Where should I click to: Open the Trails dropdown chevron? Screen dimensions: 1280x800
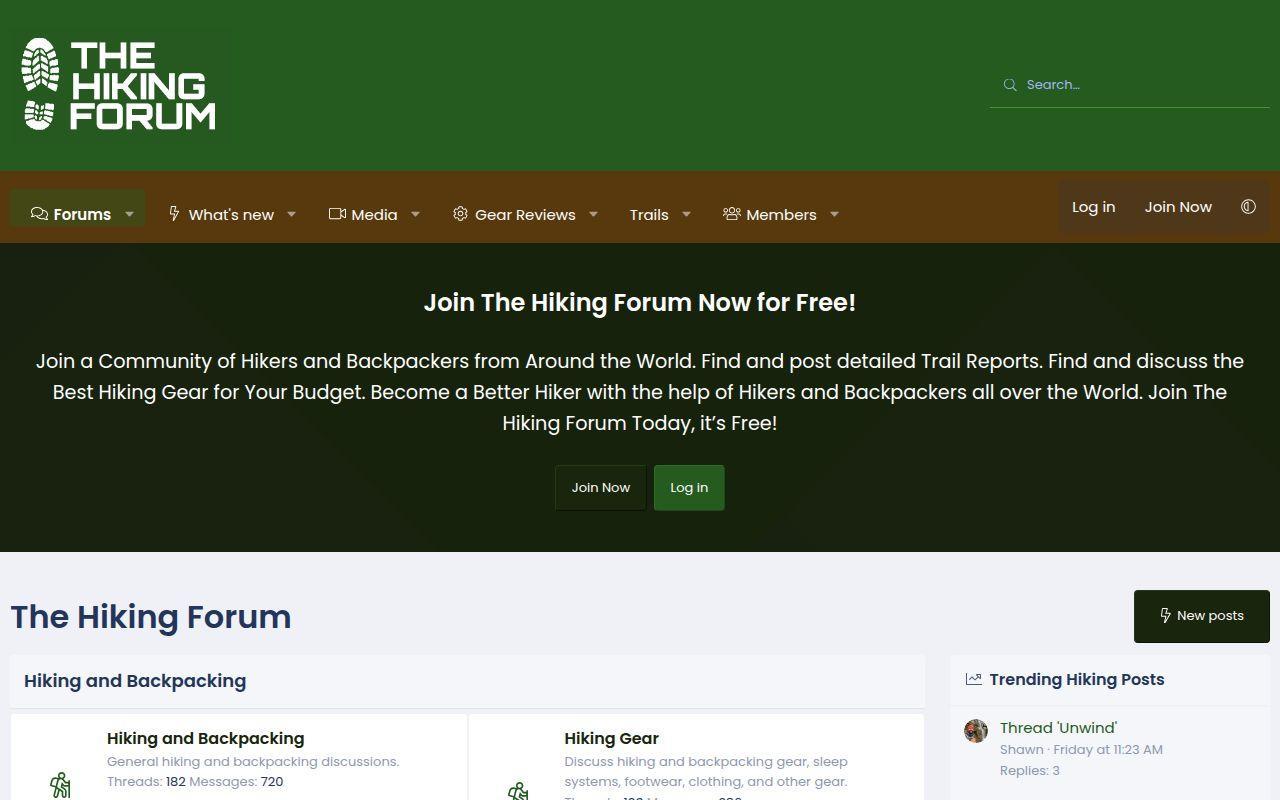[x=686, y=215]
